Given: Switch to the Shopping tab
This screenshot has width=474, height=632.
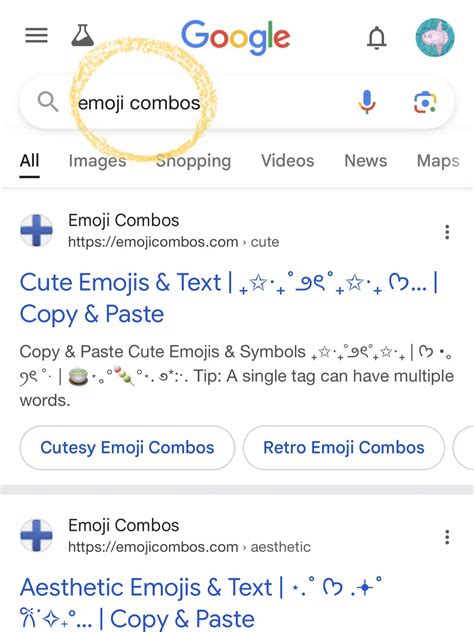Looking at the screenshot, I should point(193,161).
